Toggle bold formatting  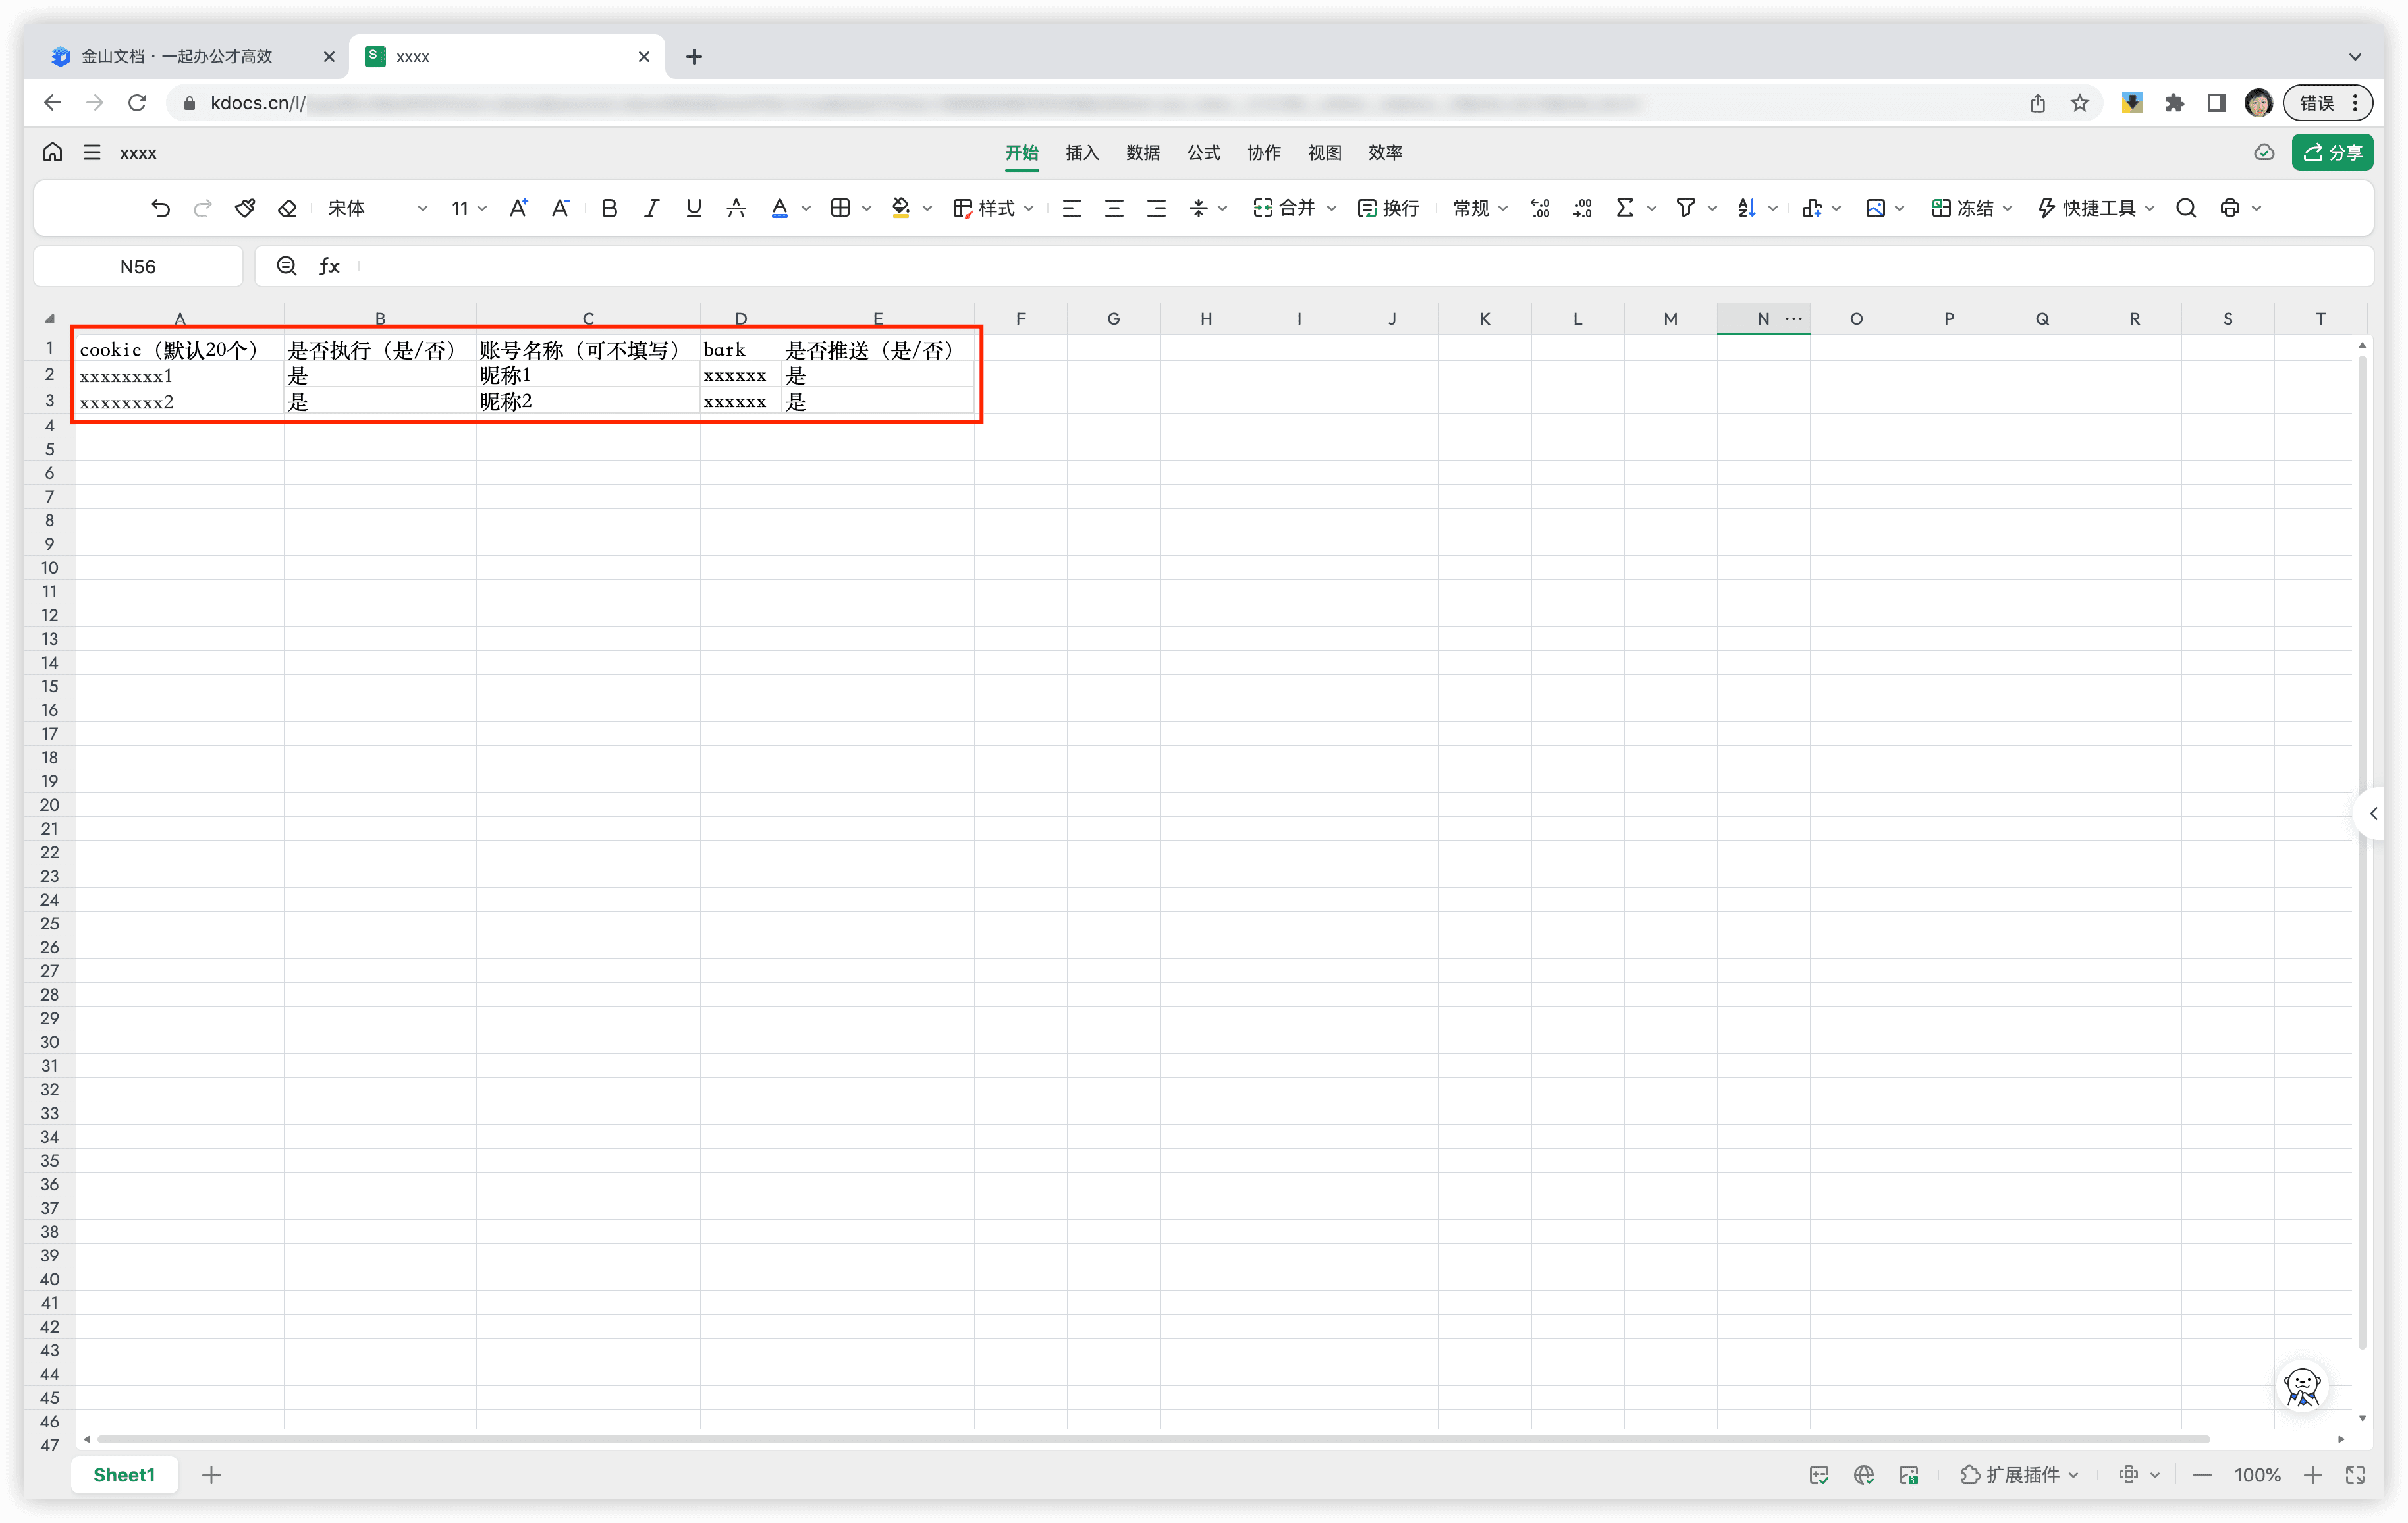(x=609, y=208)
